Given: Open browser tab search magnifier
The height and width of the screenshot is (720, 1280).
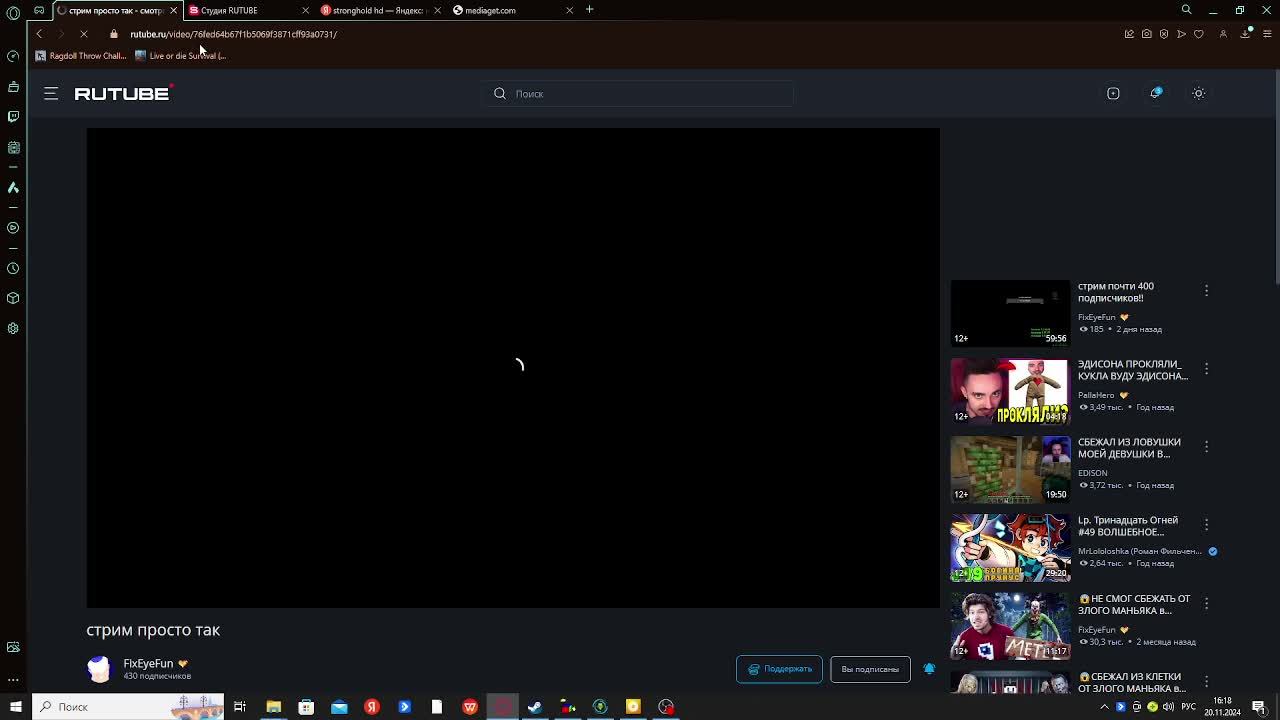Looking at the screenshot, I should tap(1186, 10).
